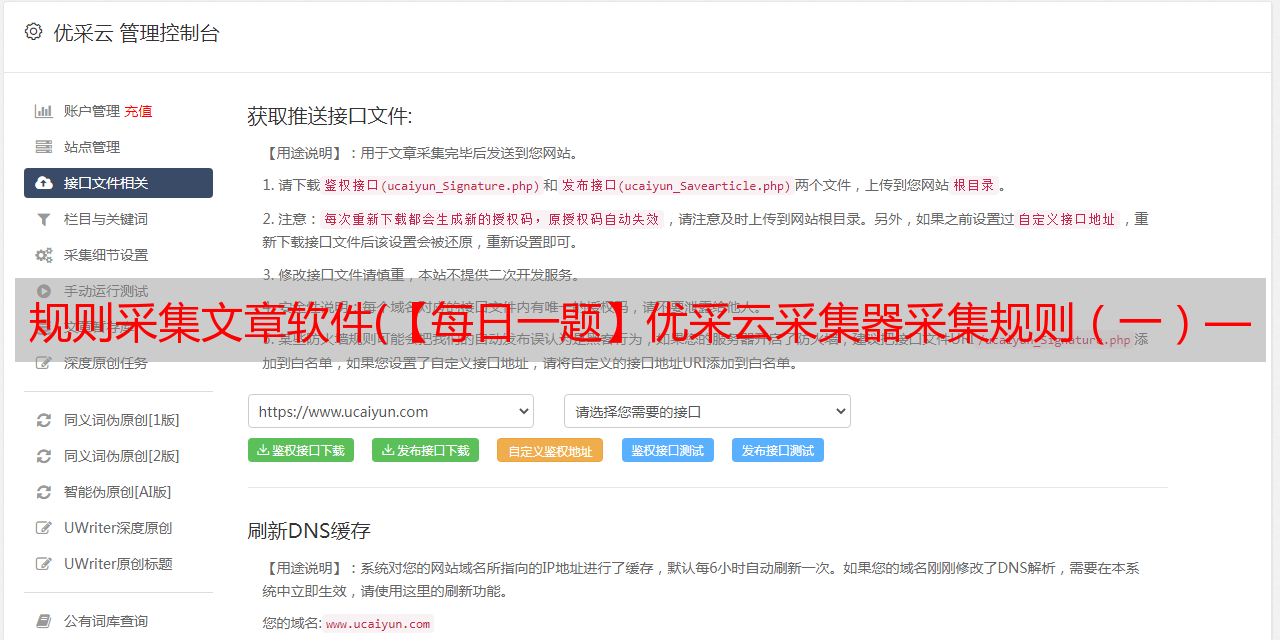Open the 账户管理 menu item
Viewport: 1280px width, 640px height.
[x=92, y=111]
